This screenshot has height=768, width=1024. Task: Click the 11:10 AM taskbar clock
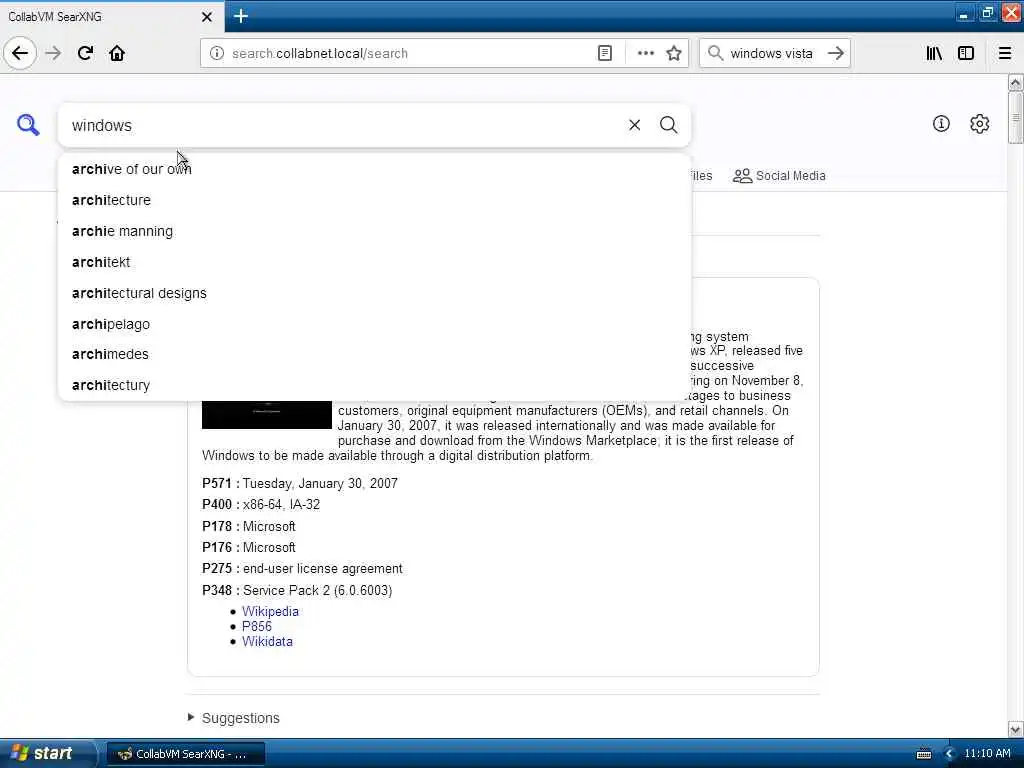pyautogui.click(x=987, y=754)
